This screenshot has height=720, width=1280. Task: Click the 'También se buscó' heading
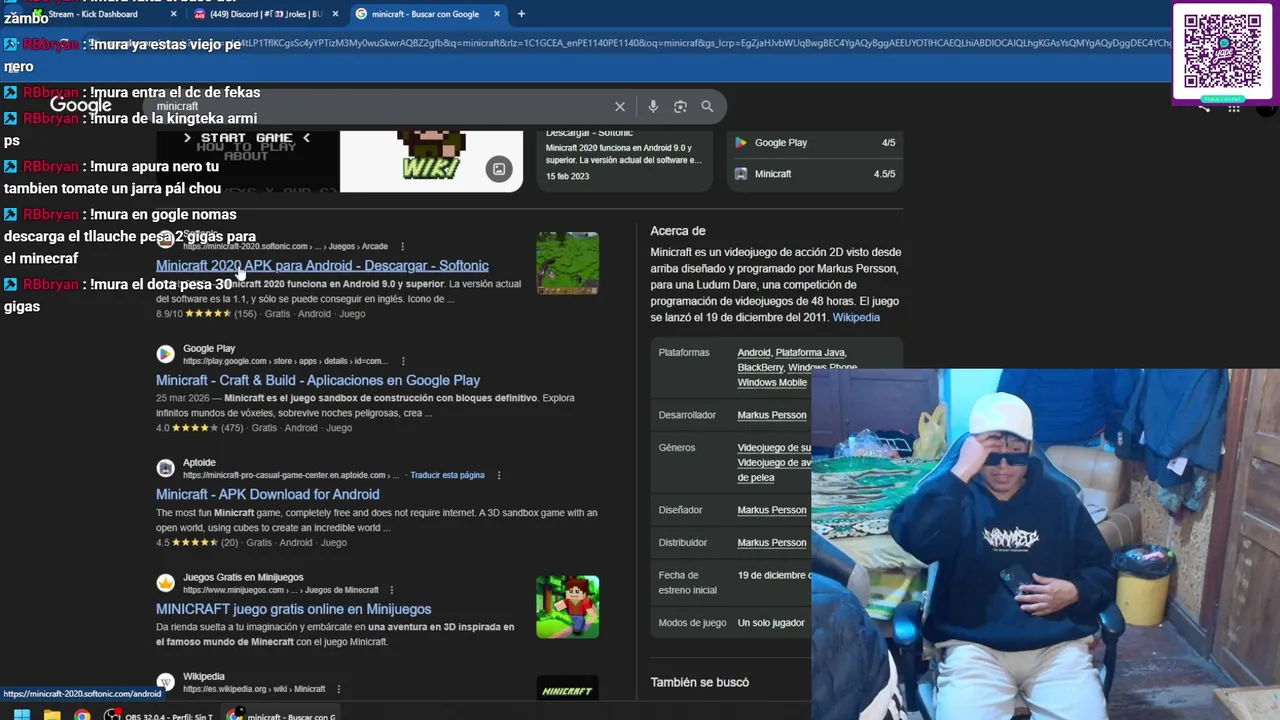pos(699,682)
